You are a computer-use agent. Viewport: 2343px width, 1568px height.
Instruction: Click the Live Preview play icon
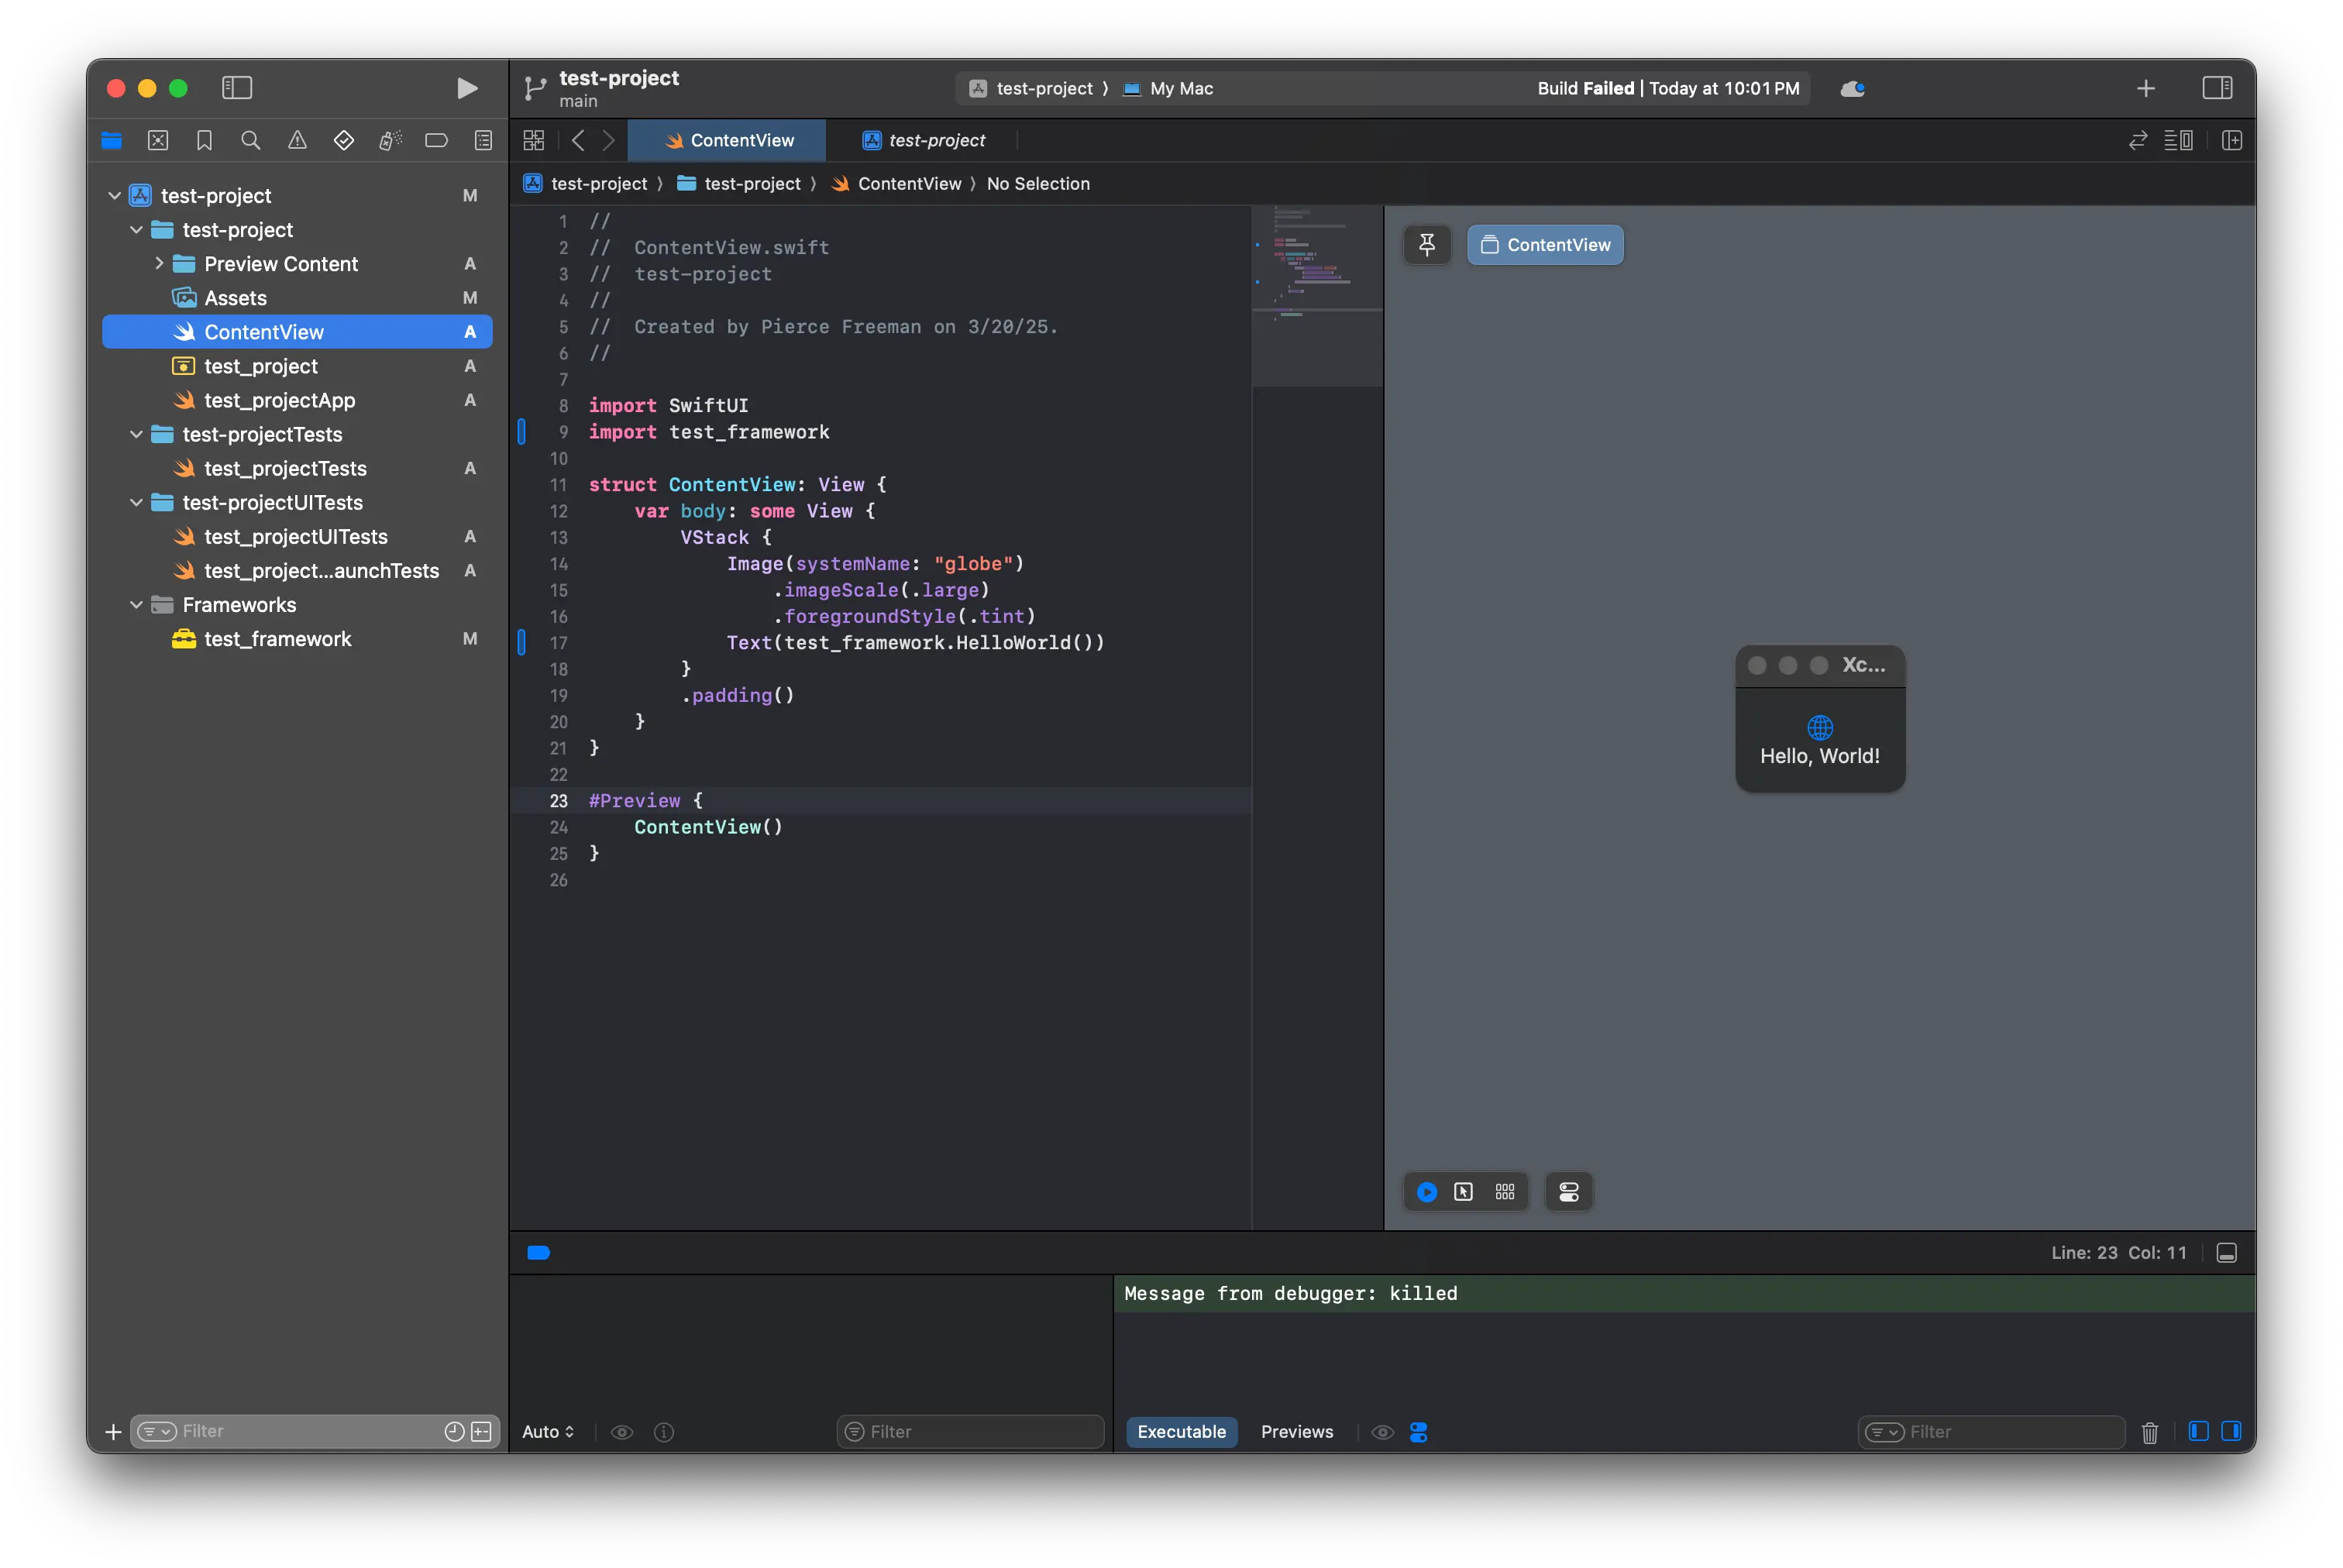point(1427,1191)
